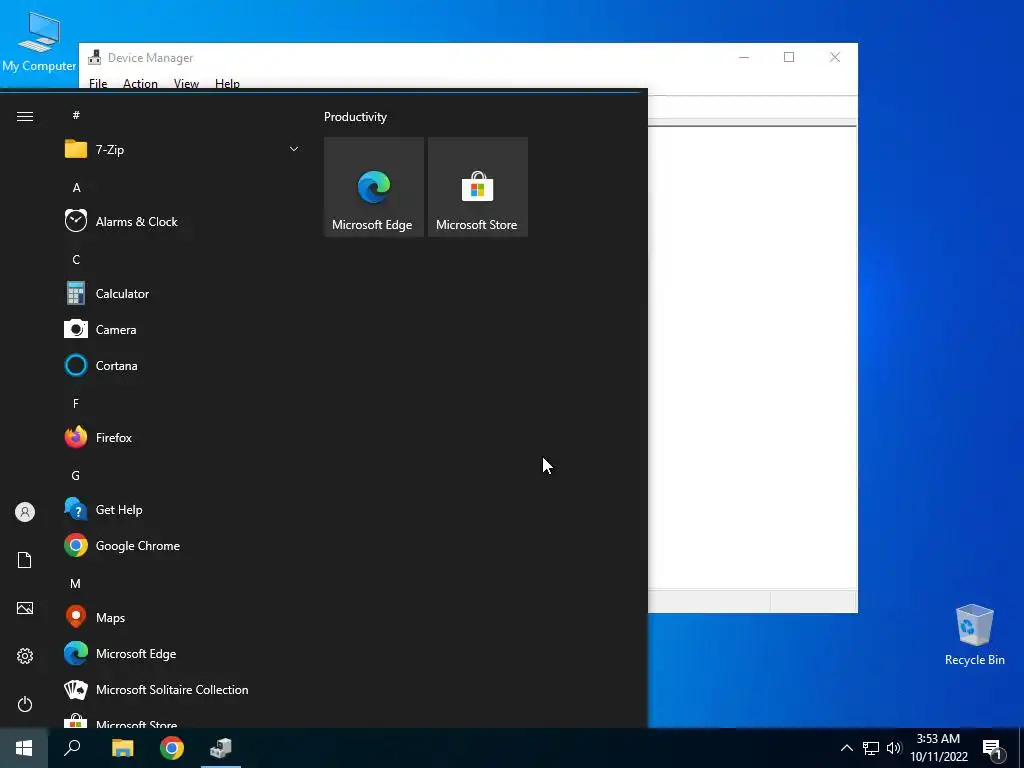1024x768 pixels.
Task: Open the notification Action Center icon
Action: tap(993, 748)
